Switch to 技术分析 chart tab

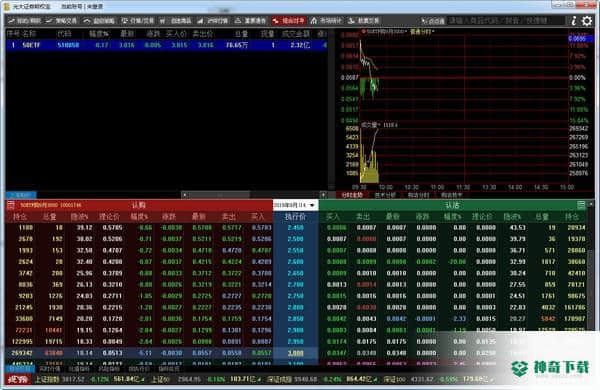point(385,195)
